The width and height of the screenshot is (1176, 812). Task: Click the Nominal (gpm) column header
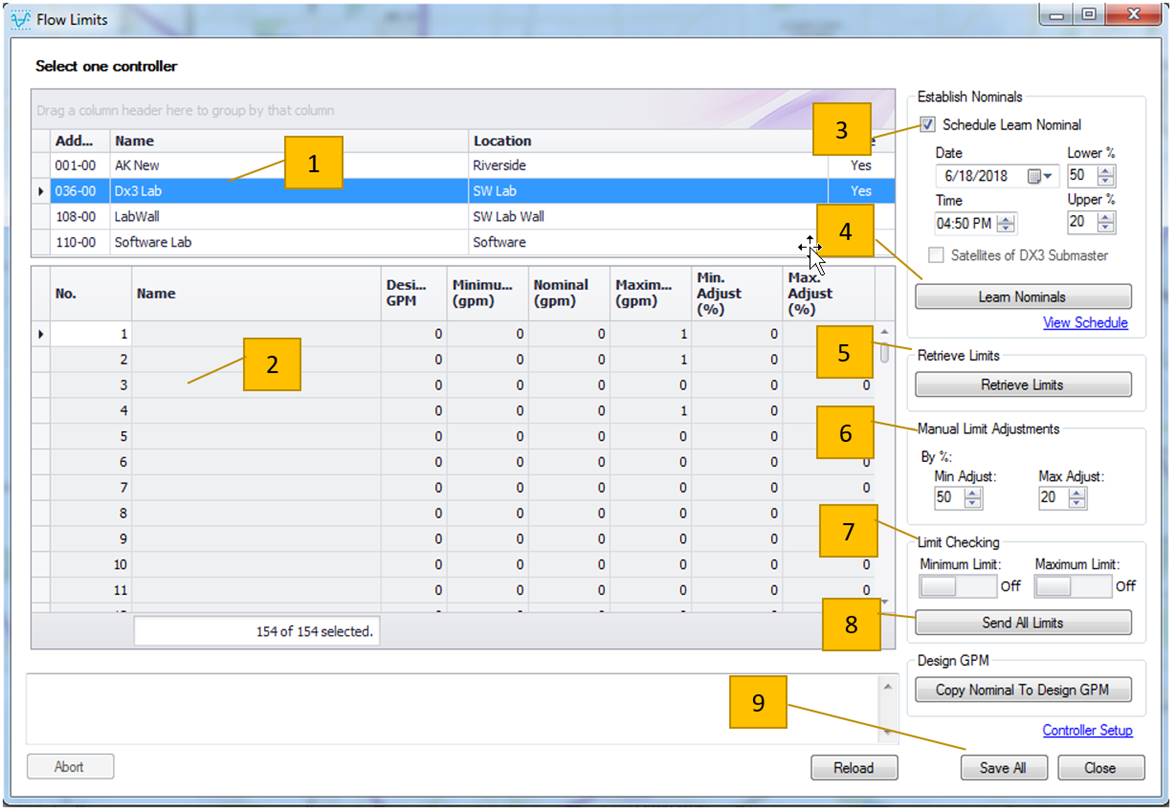(x=569, y=294)
